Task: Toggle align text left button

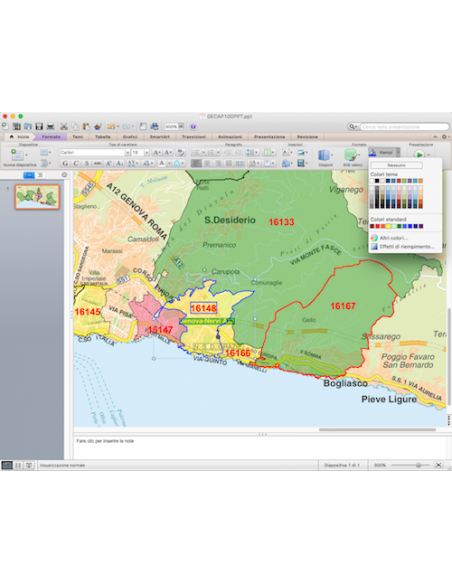Action: [x=196, y=163]
